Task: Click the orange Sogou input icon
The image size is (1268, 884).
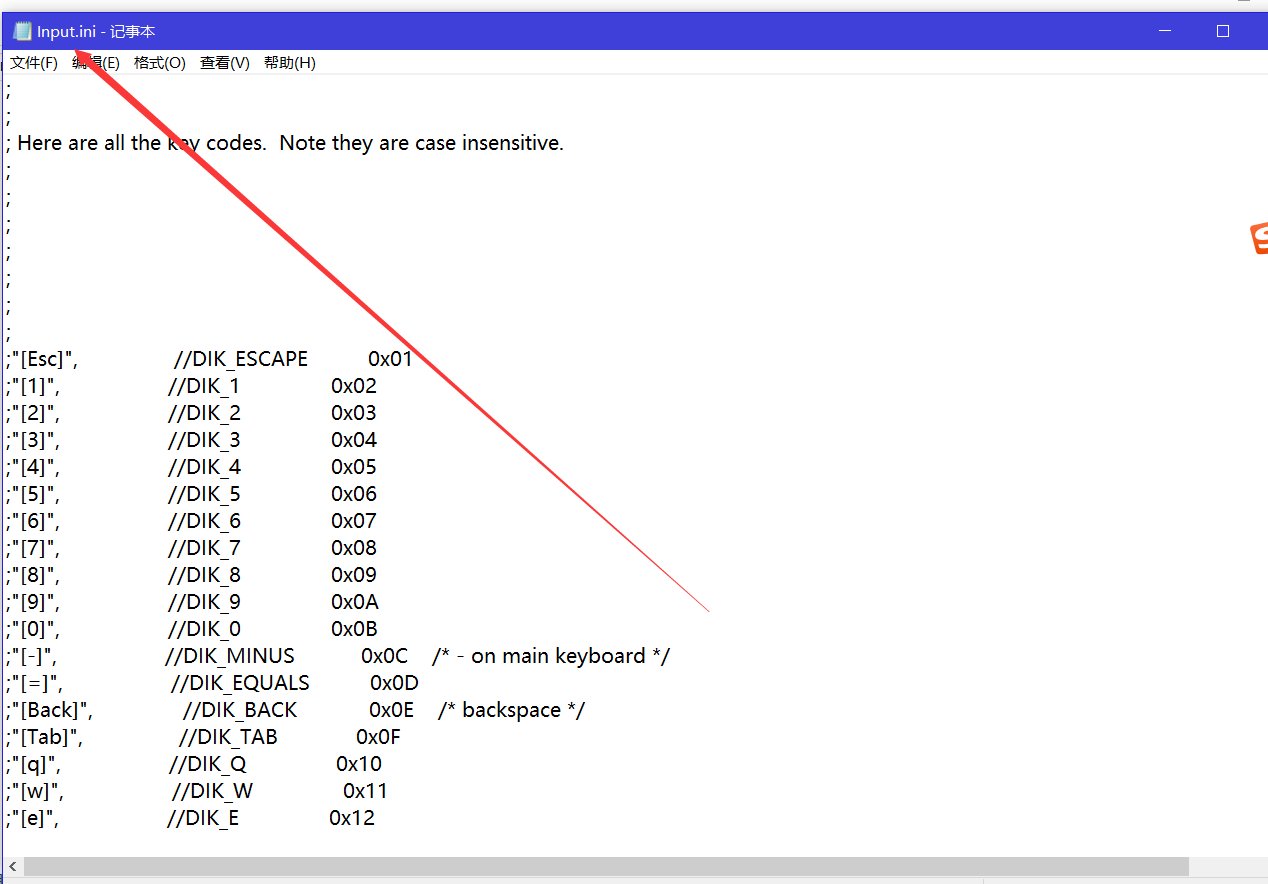Action: [x=1258, y=239]
